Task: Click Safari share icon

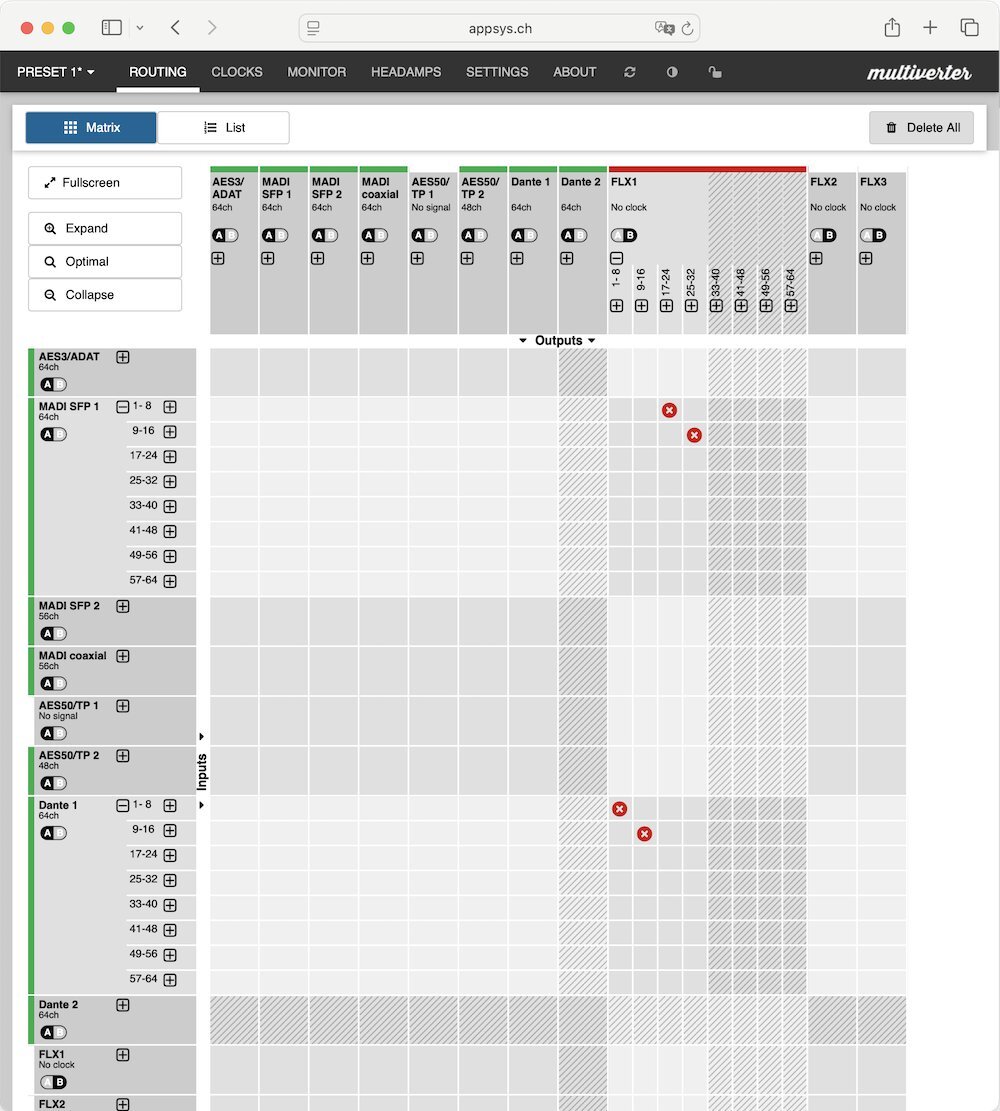Action: click(892, 28)
